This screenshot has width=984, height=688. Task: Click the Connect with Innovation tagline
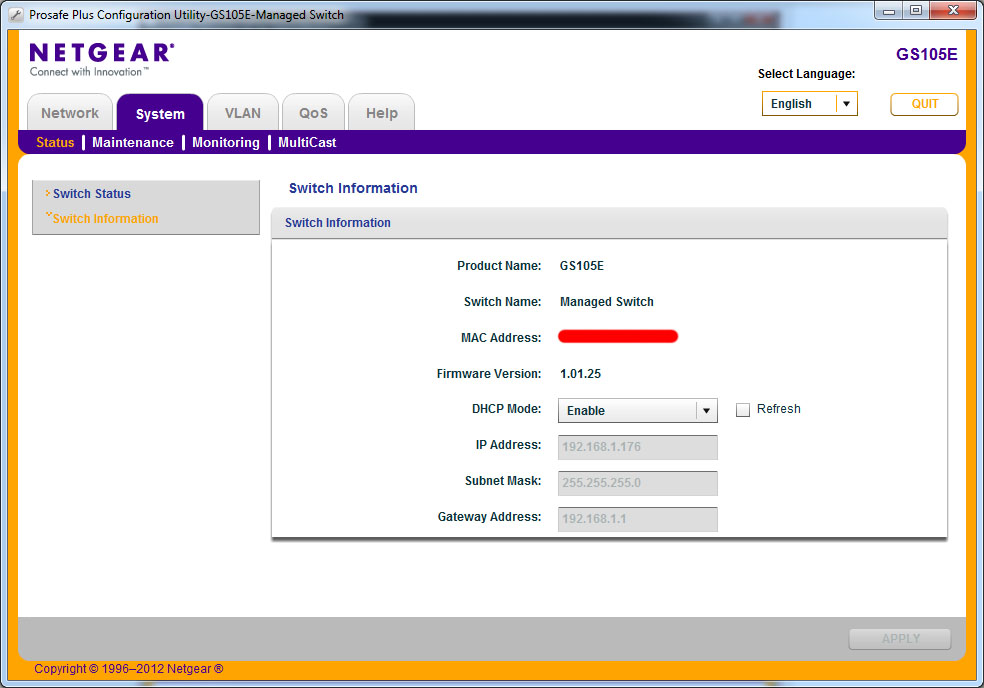[x=89, y=72]
